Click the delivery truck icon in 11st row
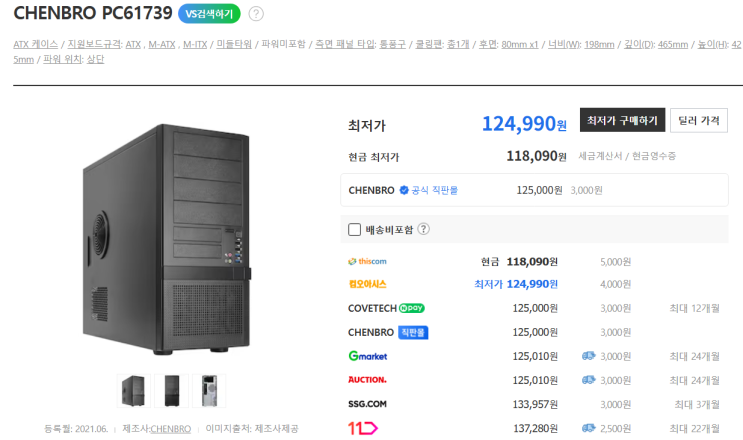Viewport: 743px width, 440px height. (x=589, y=428)
